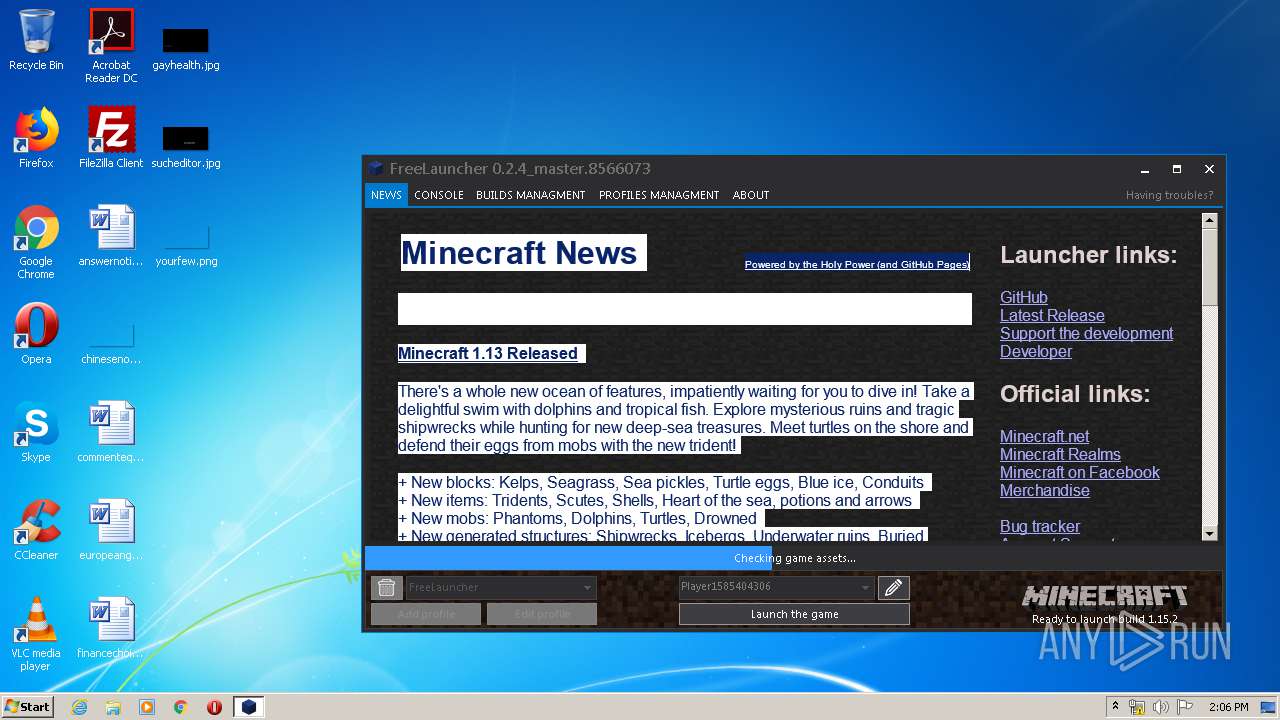Viewport: 1280px width, 720px height.
Task: Open PROFILES MANAGMENT tab
Action: (x=659, y=195)
